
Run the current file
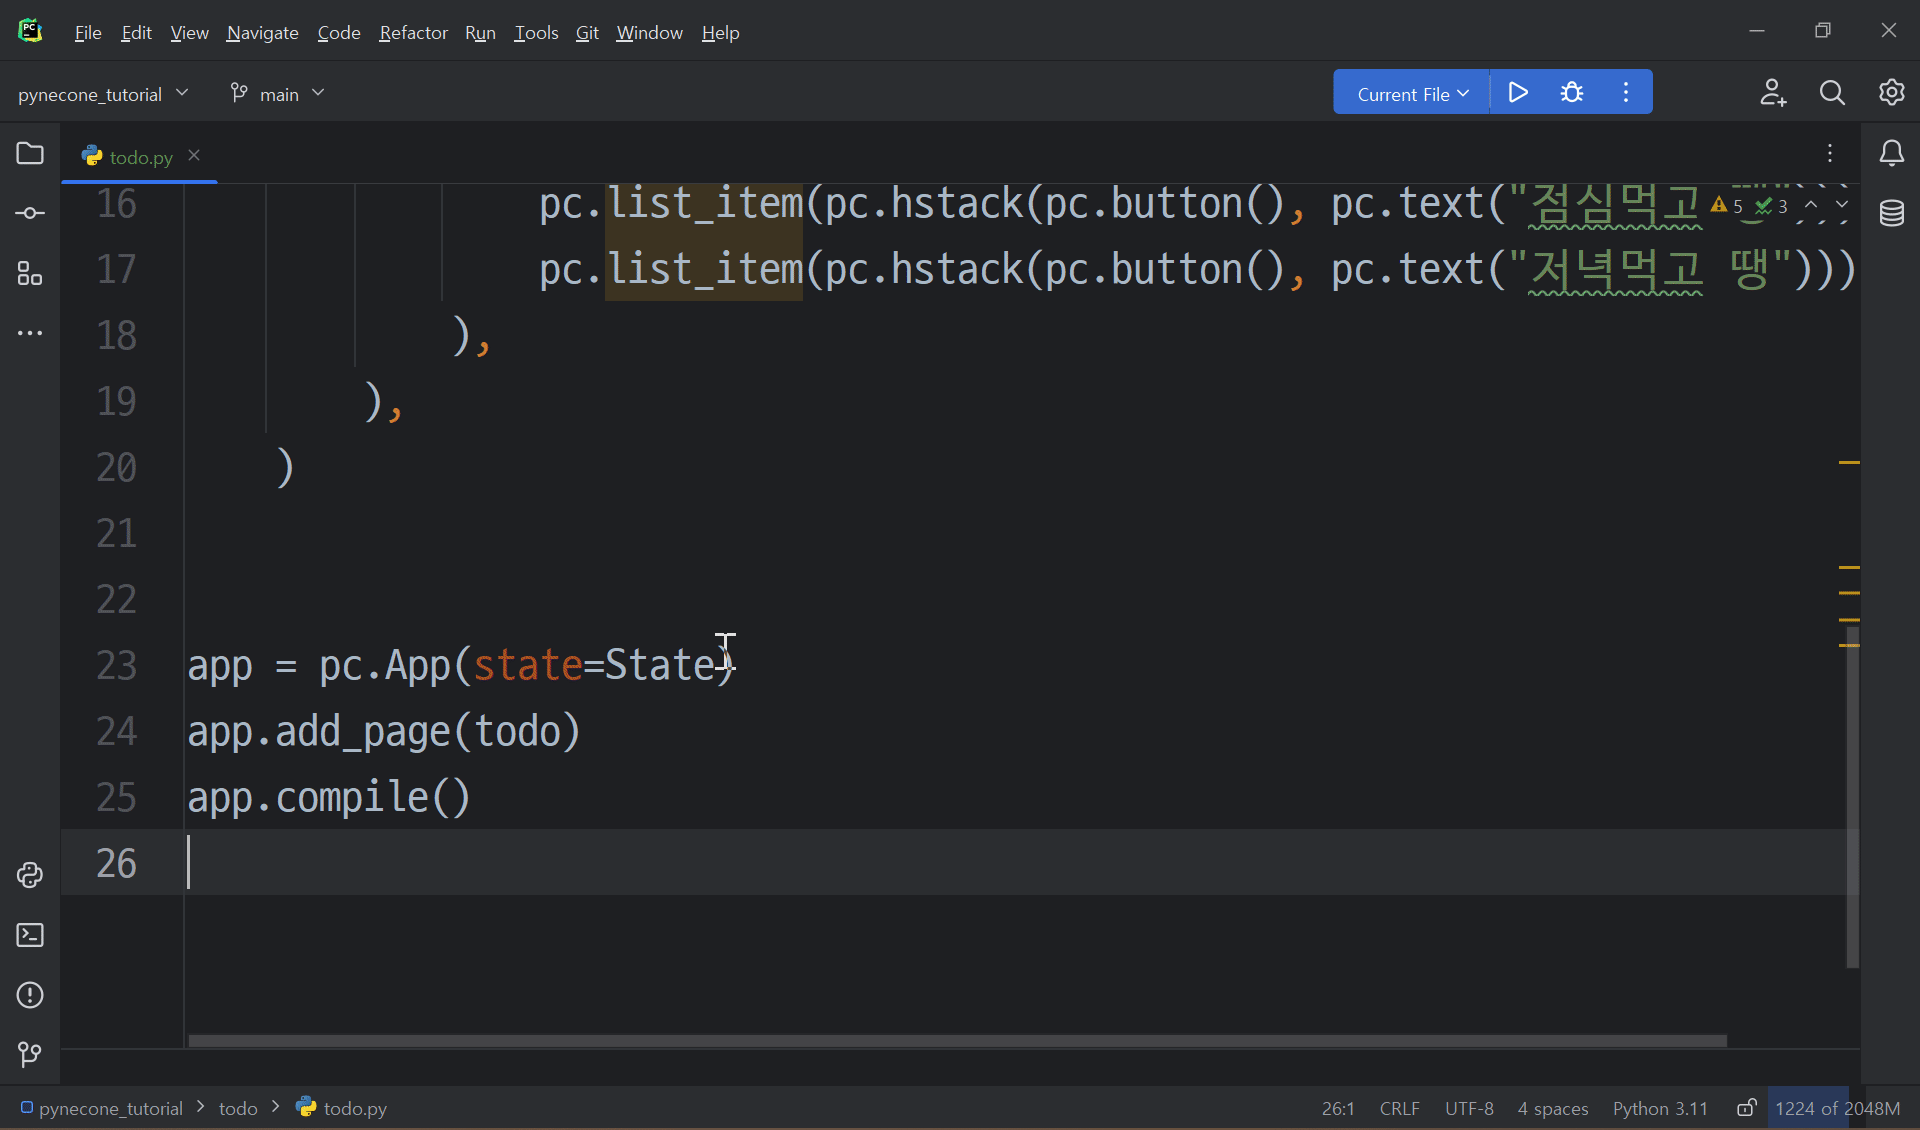pos(1518,93)
